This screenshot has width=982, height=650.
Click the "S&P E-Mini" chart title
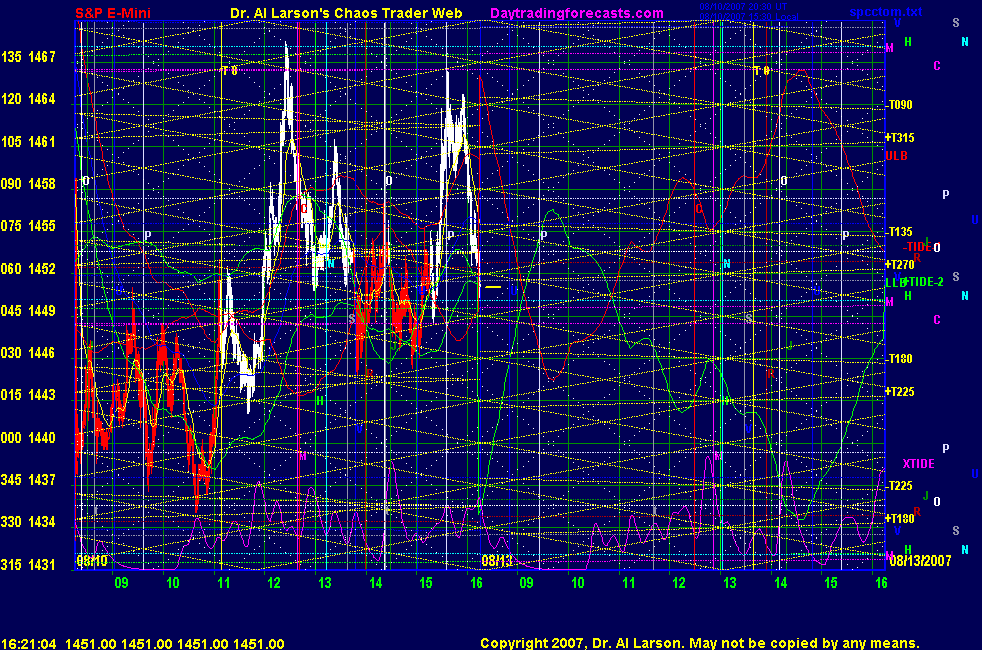(113, 13)
